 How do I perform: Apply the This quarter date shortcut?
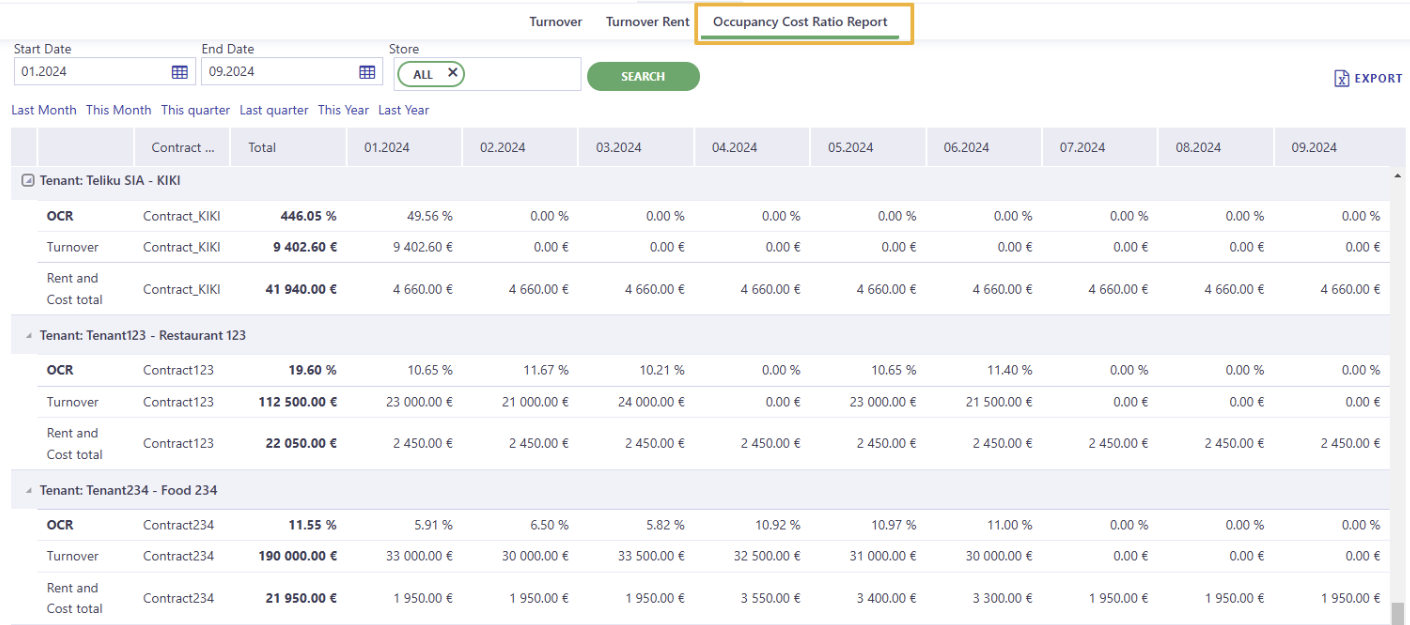tap(195, 110)
